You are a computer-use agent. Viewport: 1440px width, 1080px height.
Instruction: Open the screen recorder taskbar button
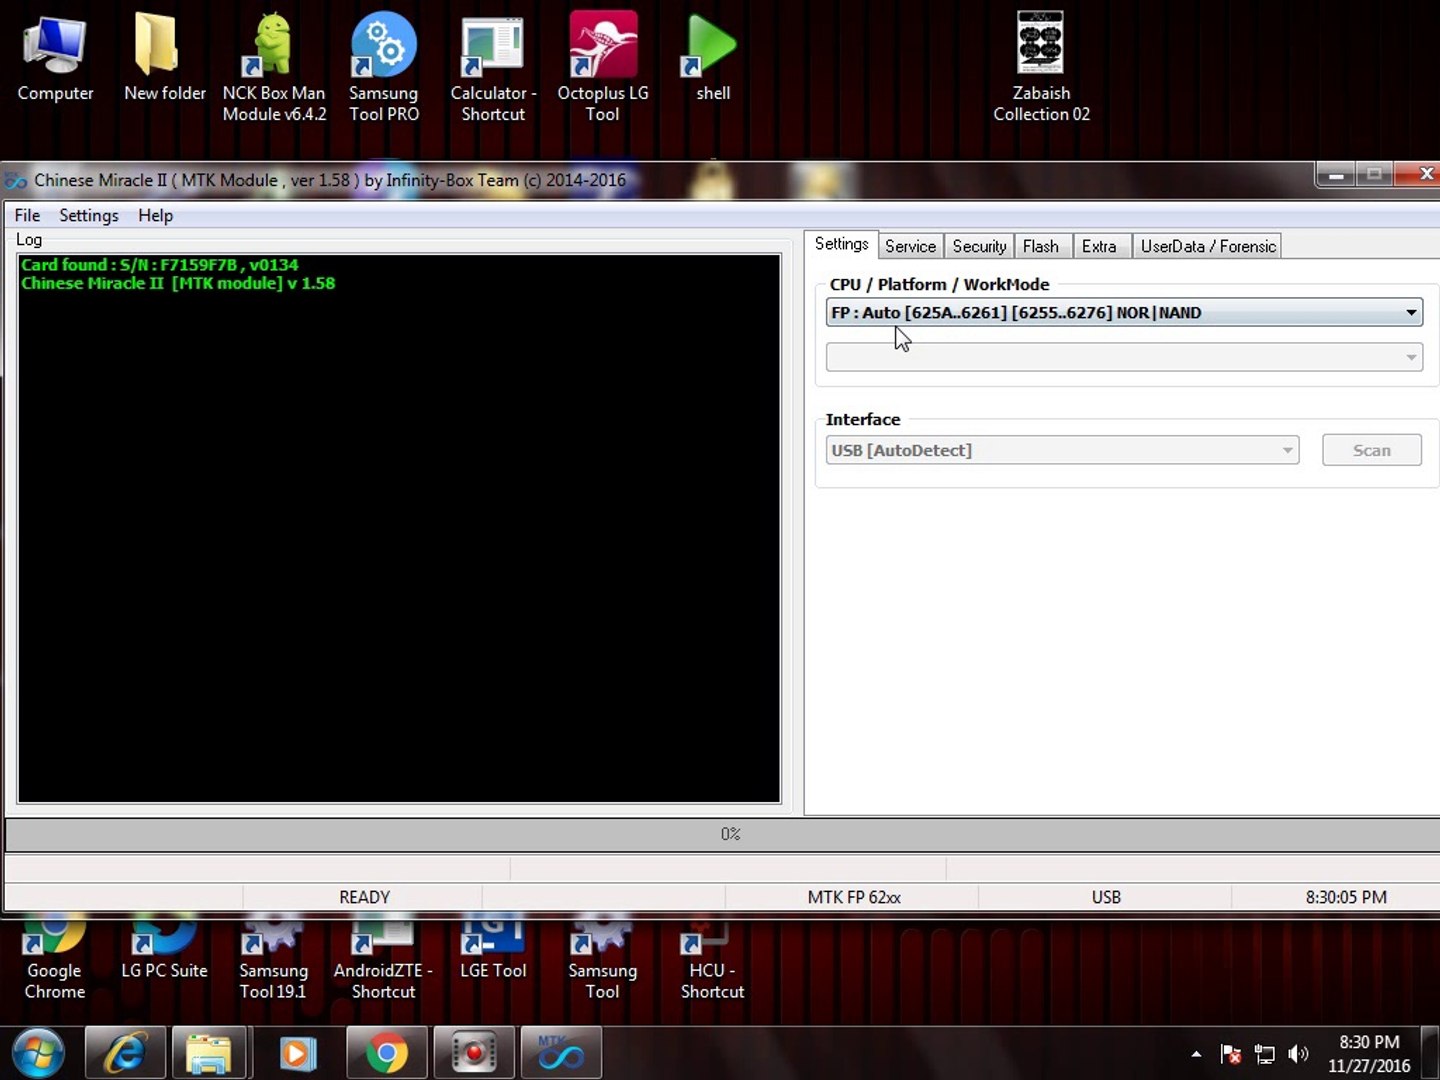point(473,1053)
